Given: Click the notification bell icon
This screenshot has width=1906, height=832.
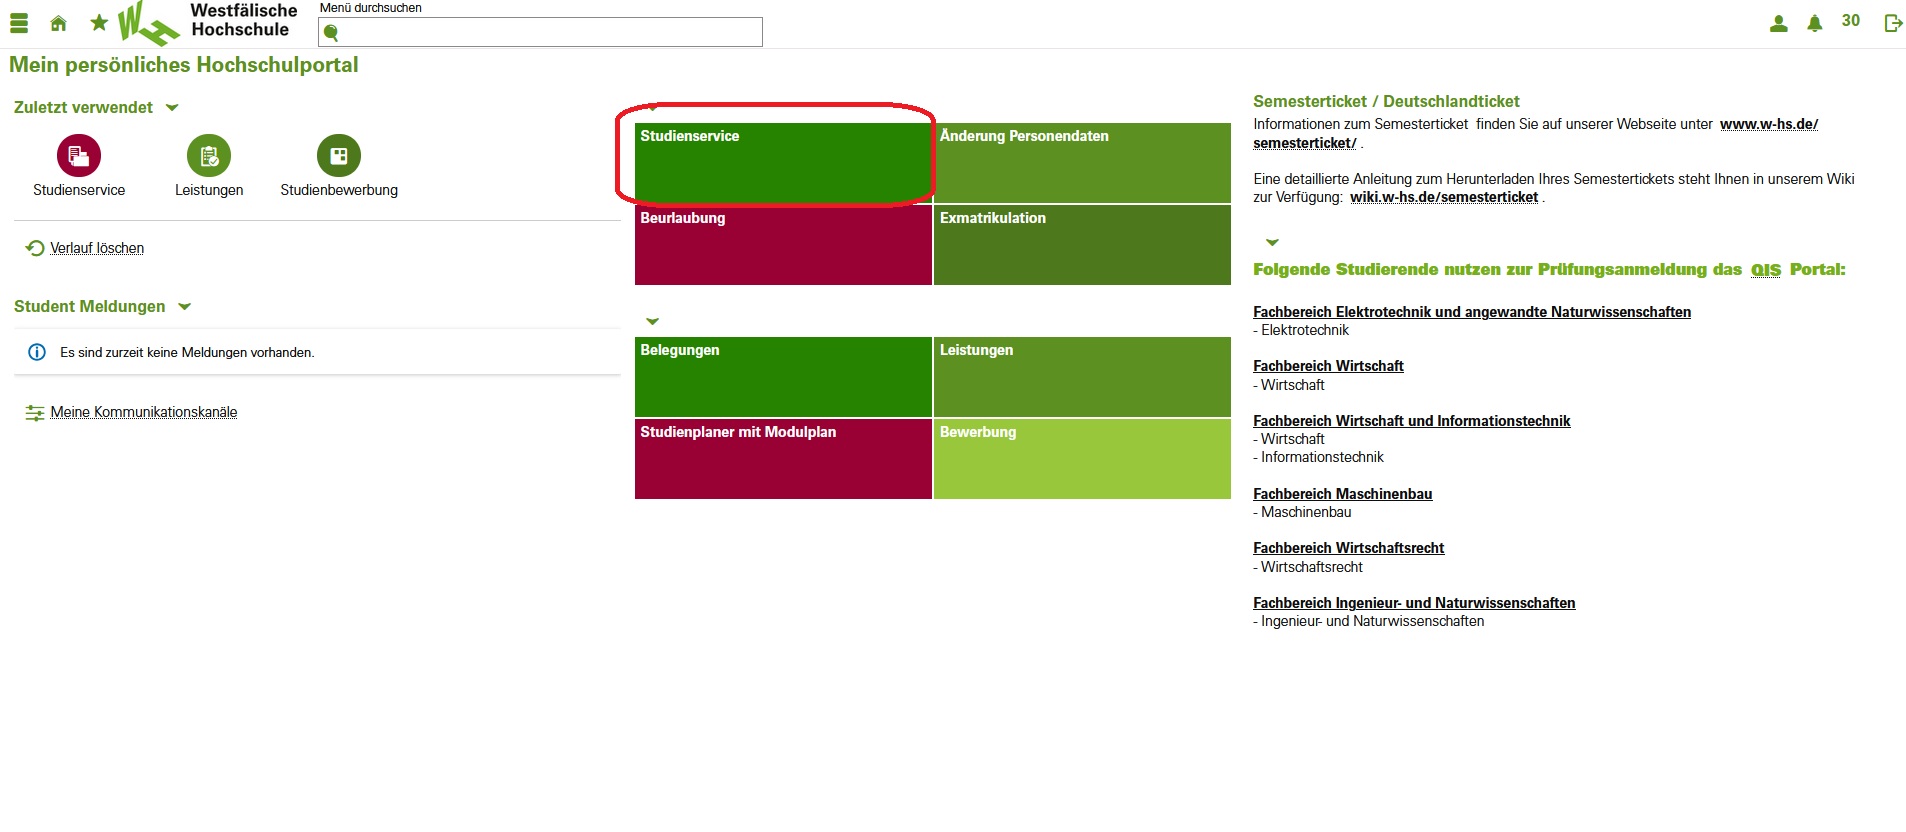Looking at the screenshot, I should pyautogui.click(x=1814, y=23).
